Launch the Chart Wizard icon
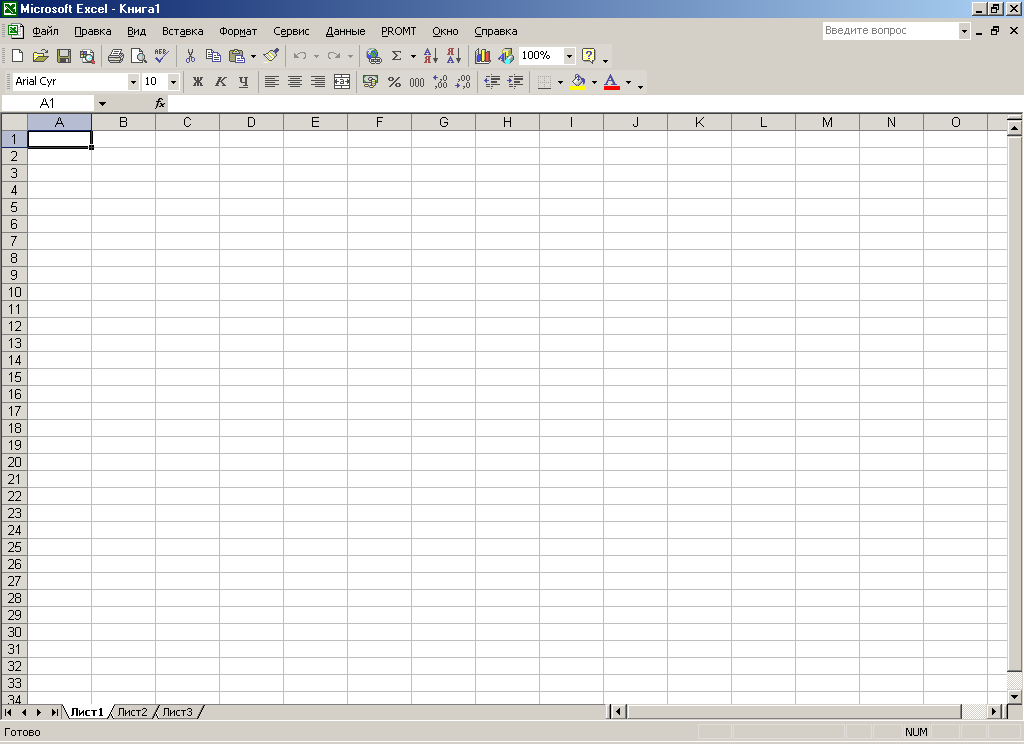Image resolution: width=1024 pixels, height=744 pixels. point(483,56)
